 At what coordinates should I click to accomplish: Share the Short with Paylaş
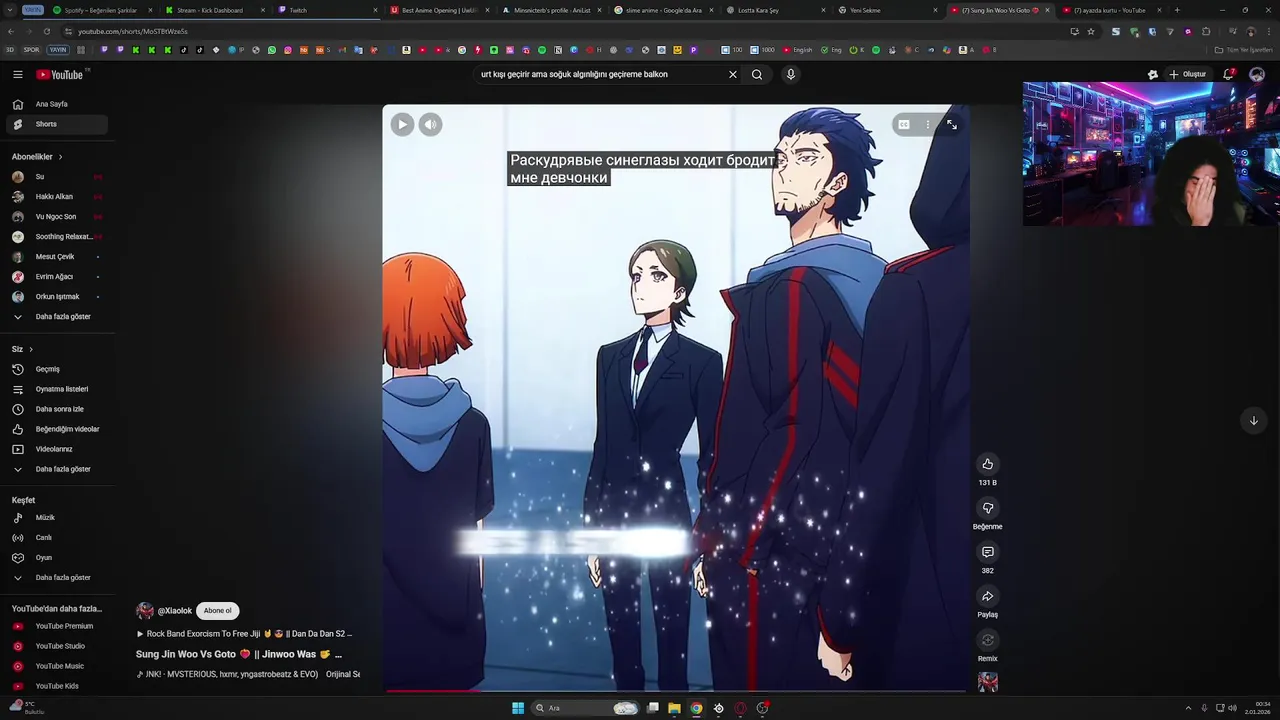point(987,596)
